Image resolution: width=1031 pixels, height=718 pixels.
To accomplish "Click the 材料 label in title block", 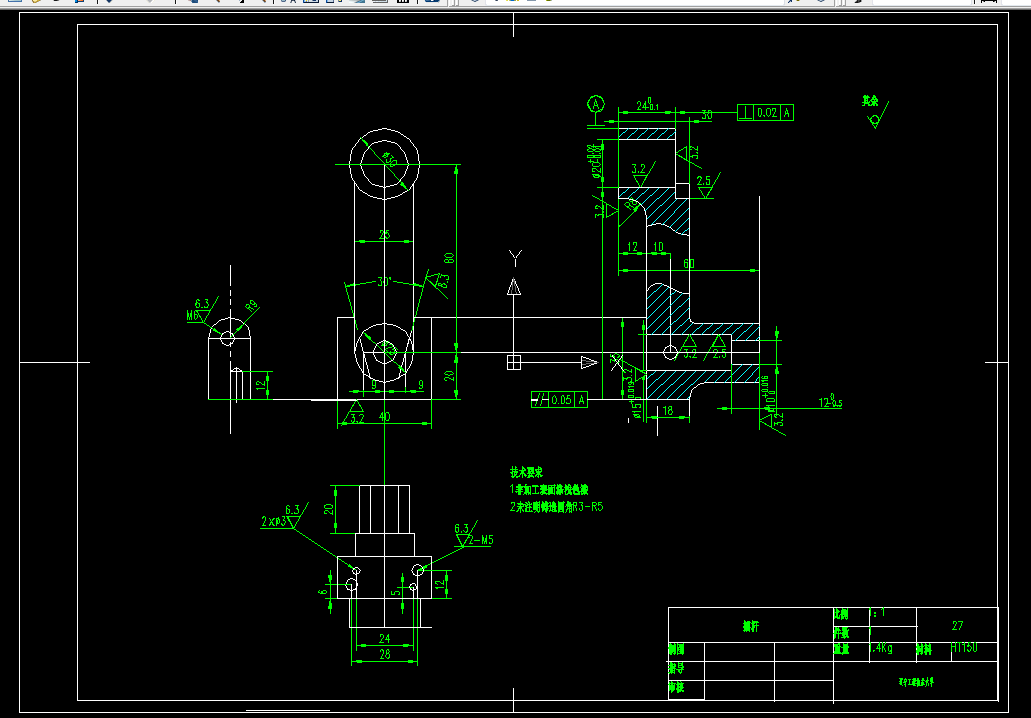I will coord(924,650).
